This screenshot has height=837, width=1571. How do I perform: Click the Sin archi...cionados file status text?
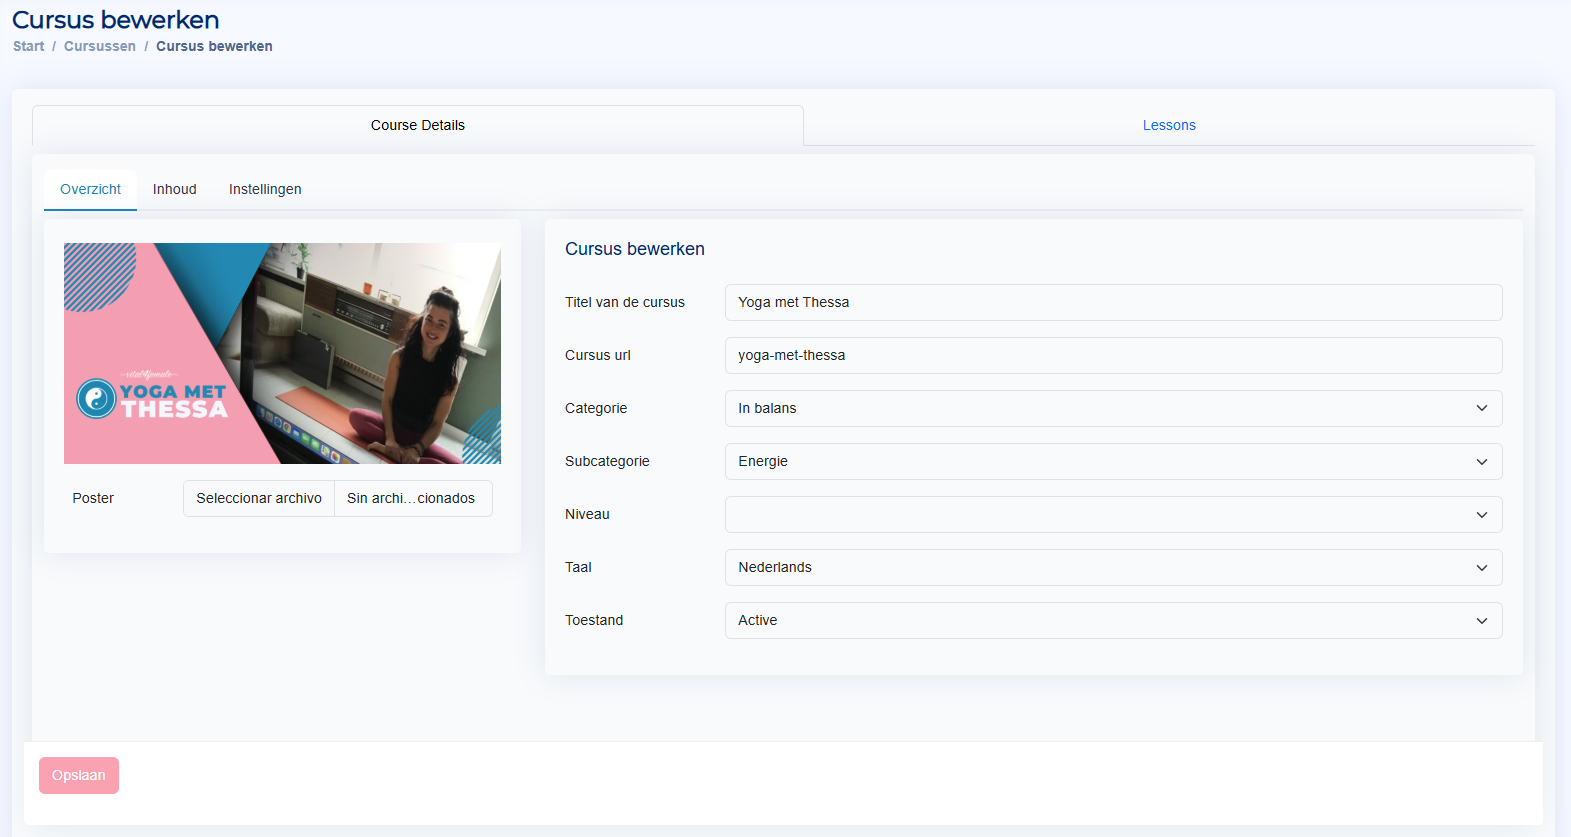coord(411,498)
